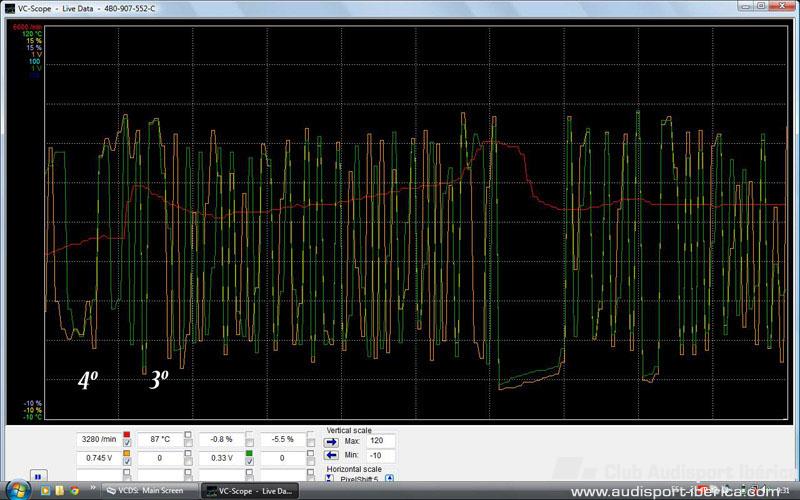
Task: Launch Chrome from the taskbar
Action: tap(74, 491)
